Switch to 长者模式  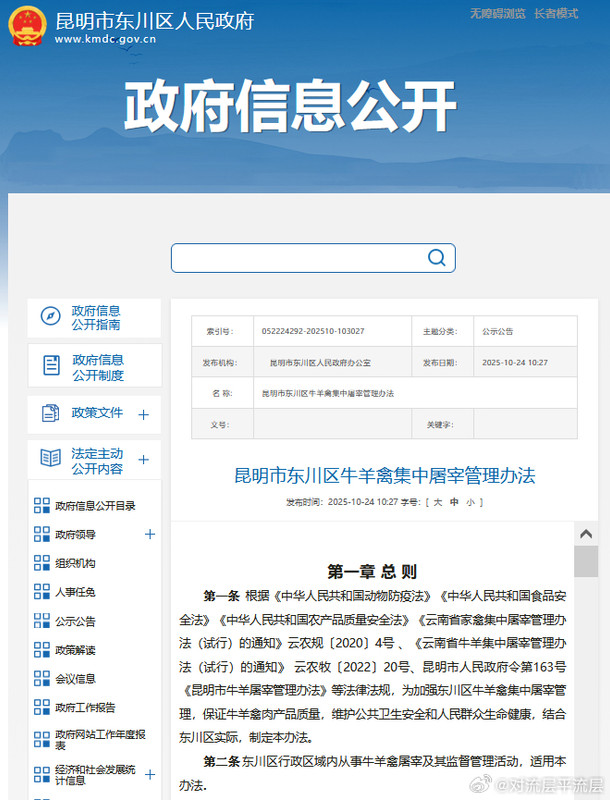[x=556, y=14]
